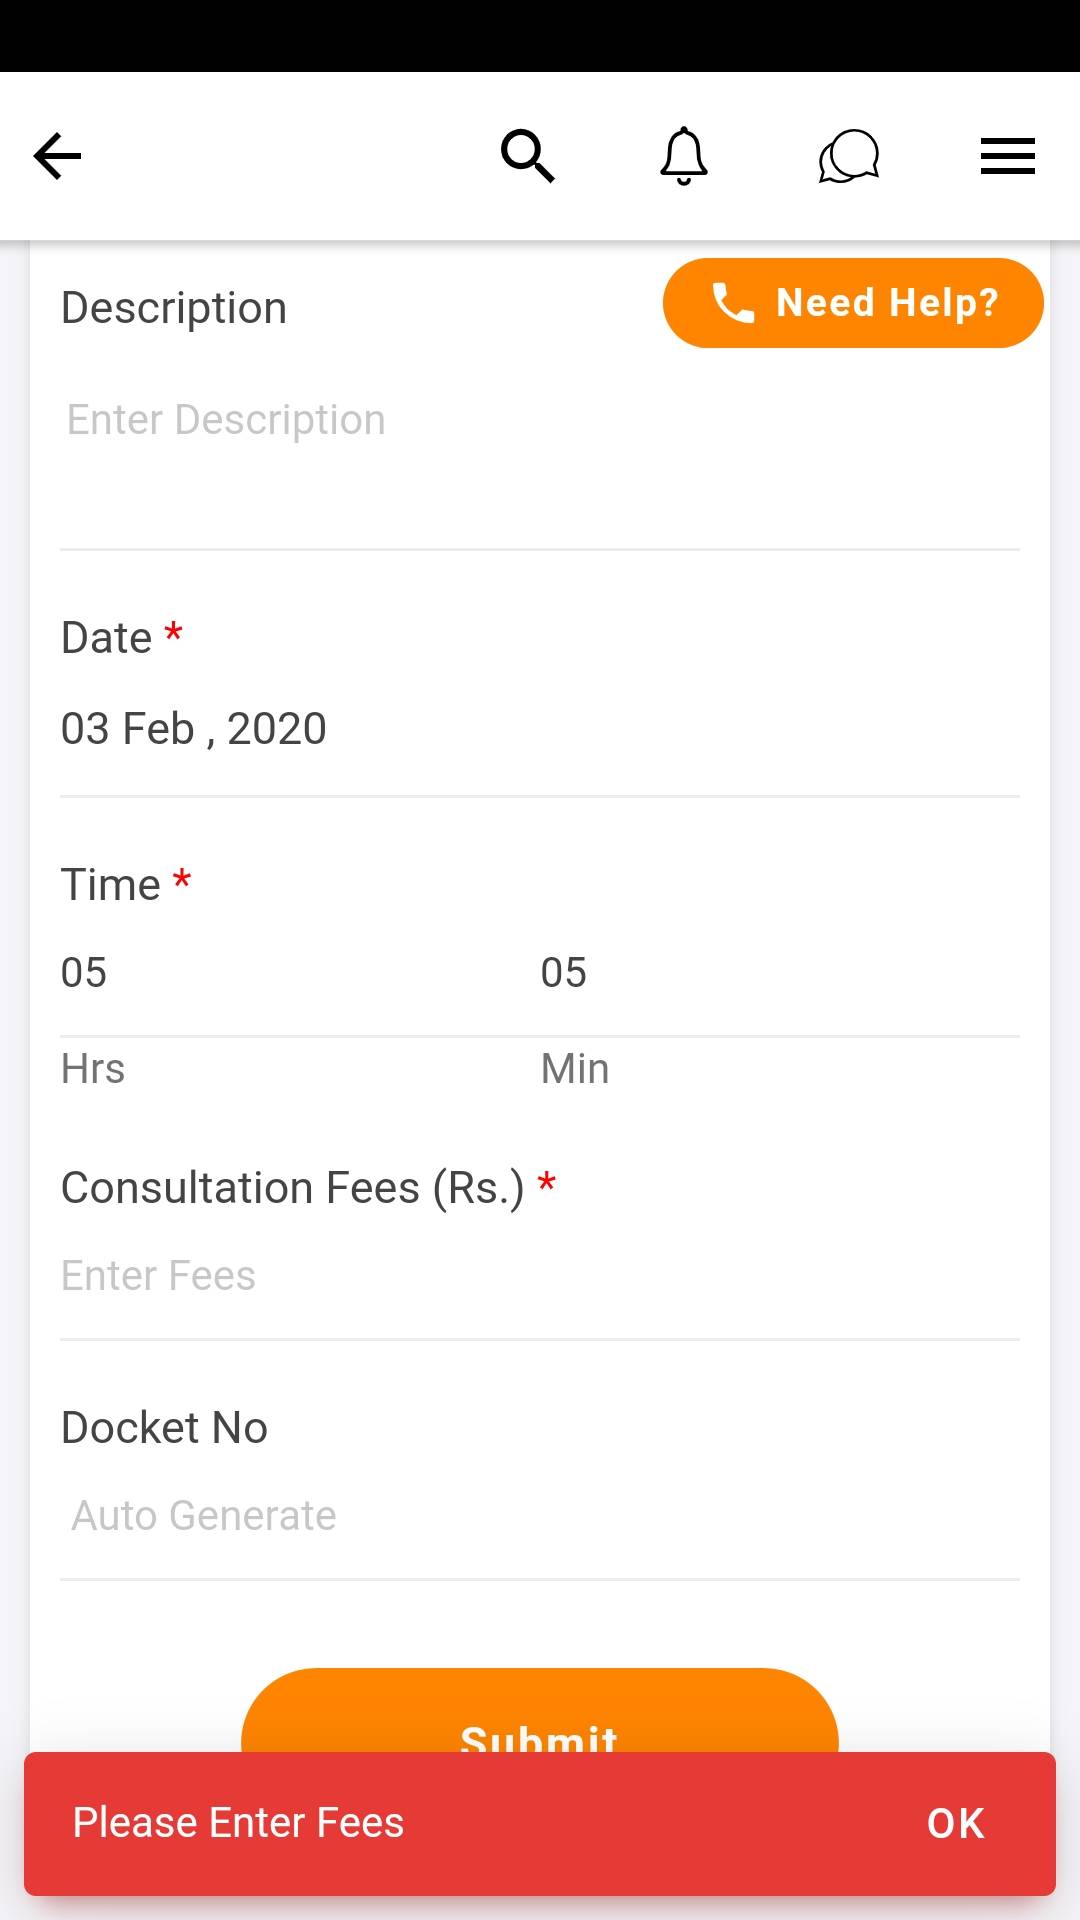Click the Consultation Fees (Rs.) label

pyautogui.click(x=292, y=1188)
